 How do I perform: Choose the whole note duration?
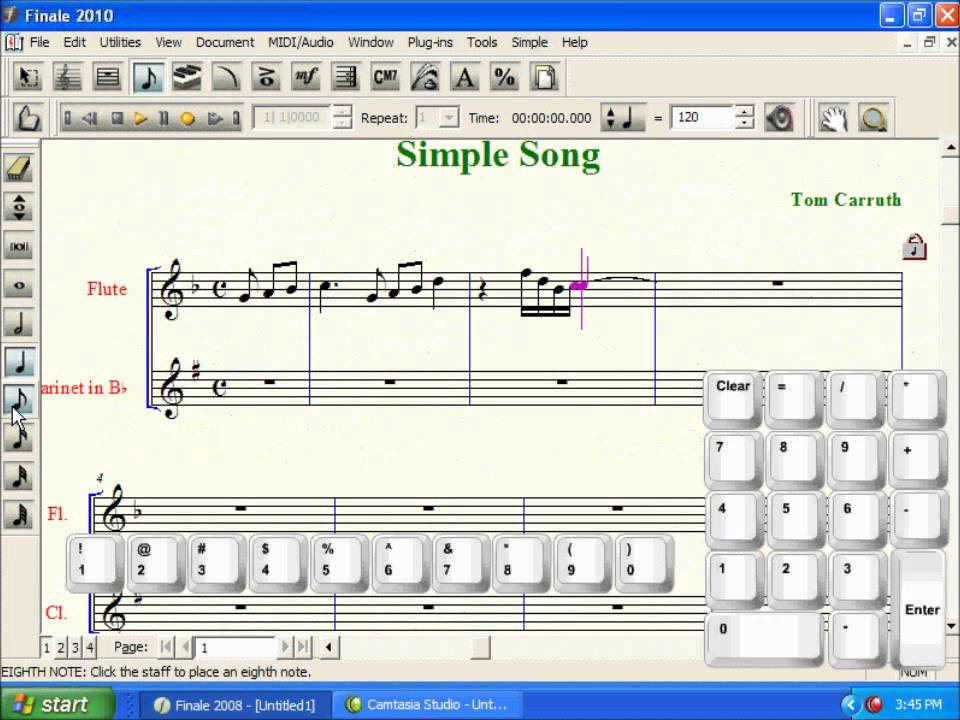[19, 285]
